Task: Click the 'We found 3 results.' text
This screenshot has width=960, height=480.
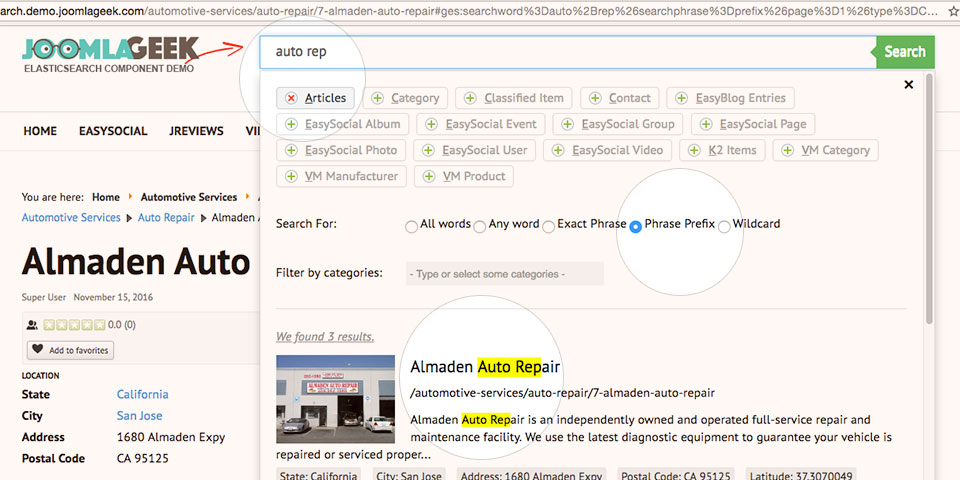Action: click(325, 337)
